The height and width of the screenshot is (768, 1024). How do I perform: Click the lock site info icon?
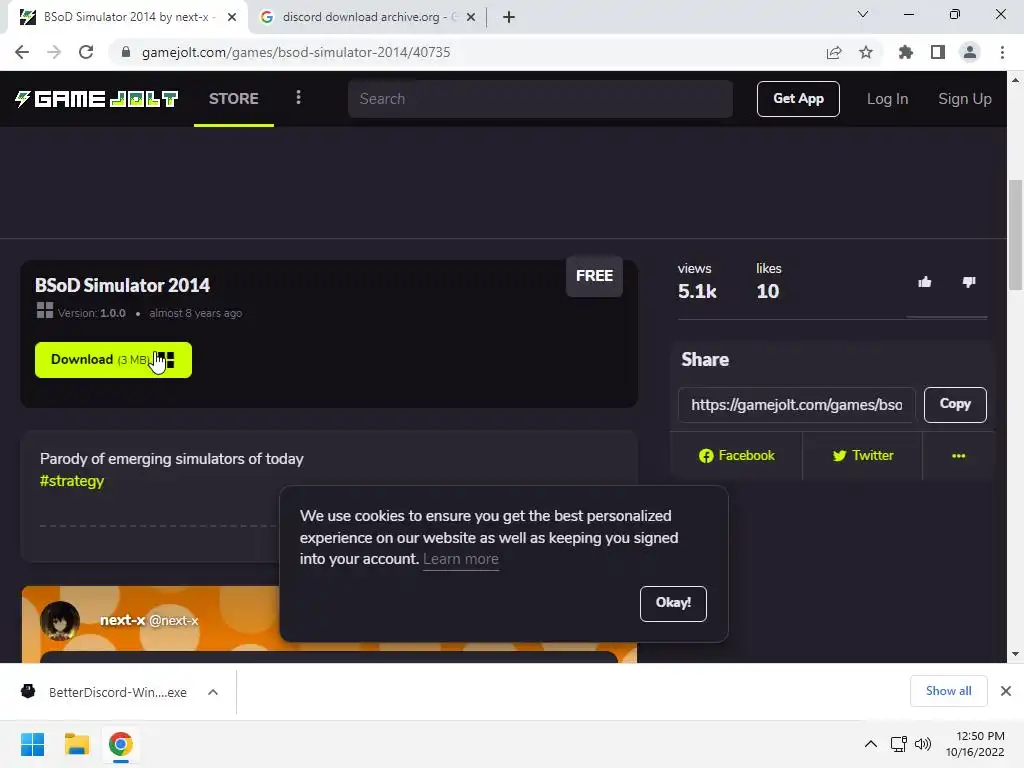coord(126,52)
